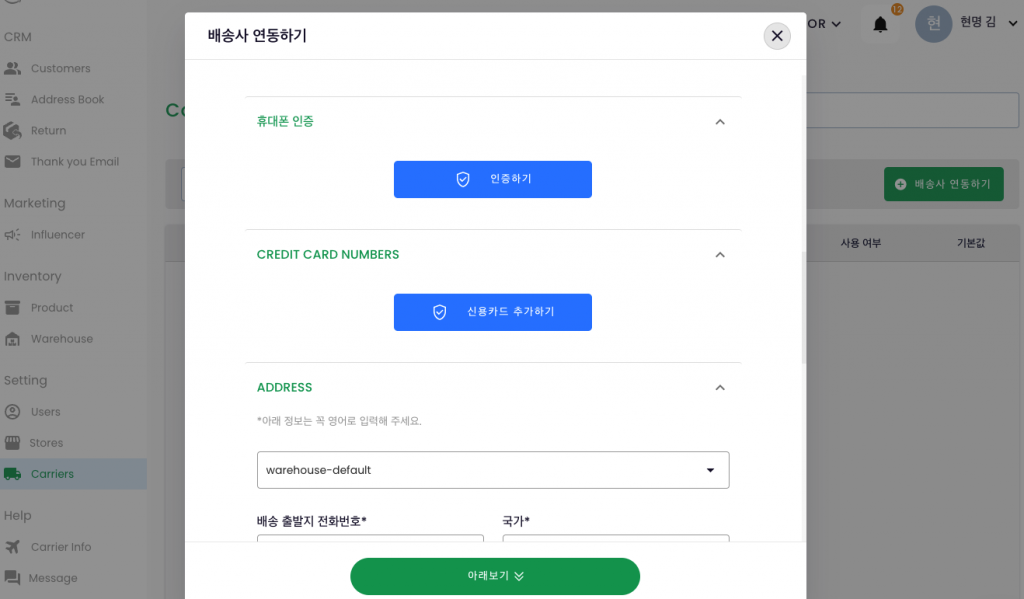Click the dialog's vertical scrollbar
This screenshot has width=1024, height=599.
(802, 300)
